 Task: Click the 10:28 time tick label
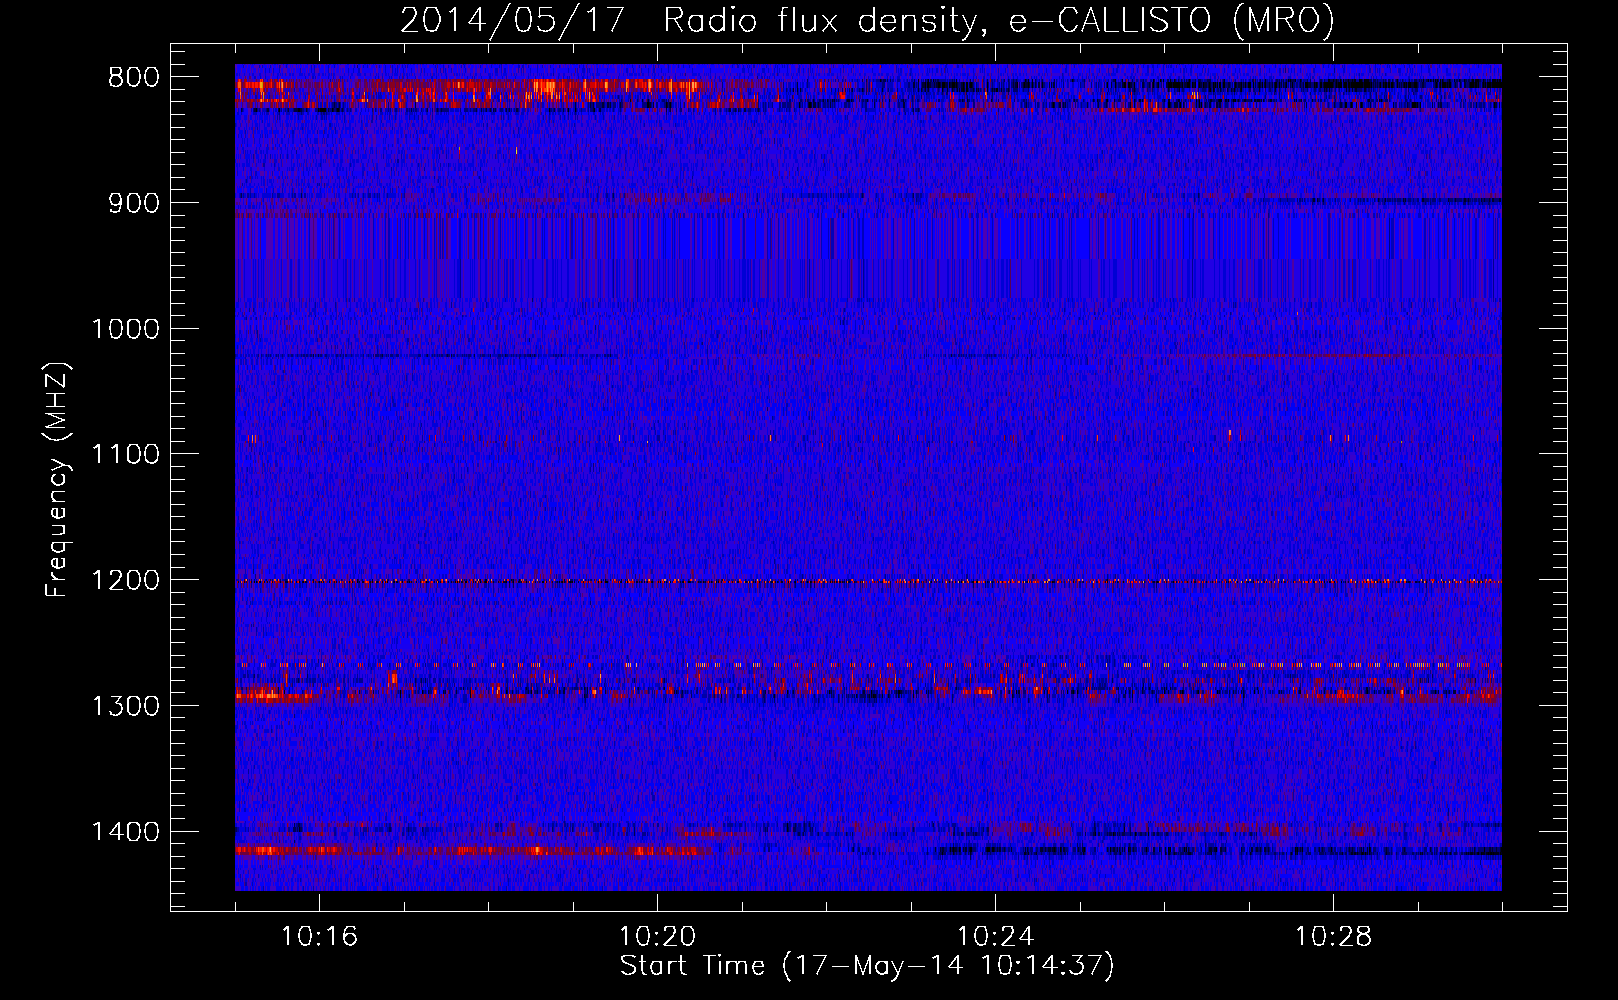coord(1333,937)
